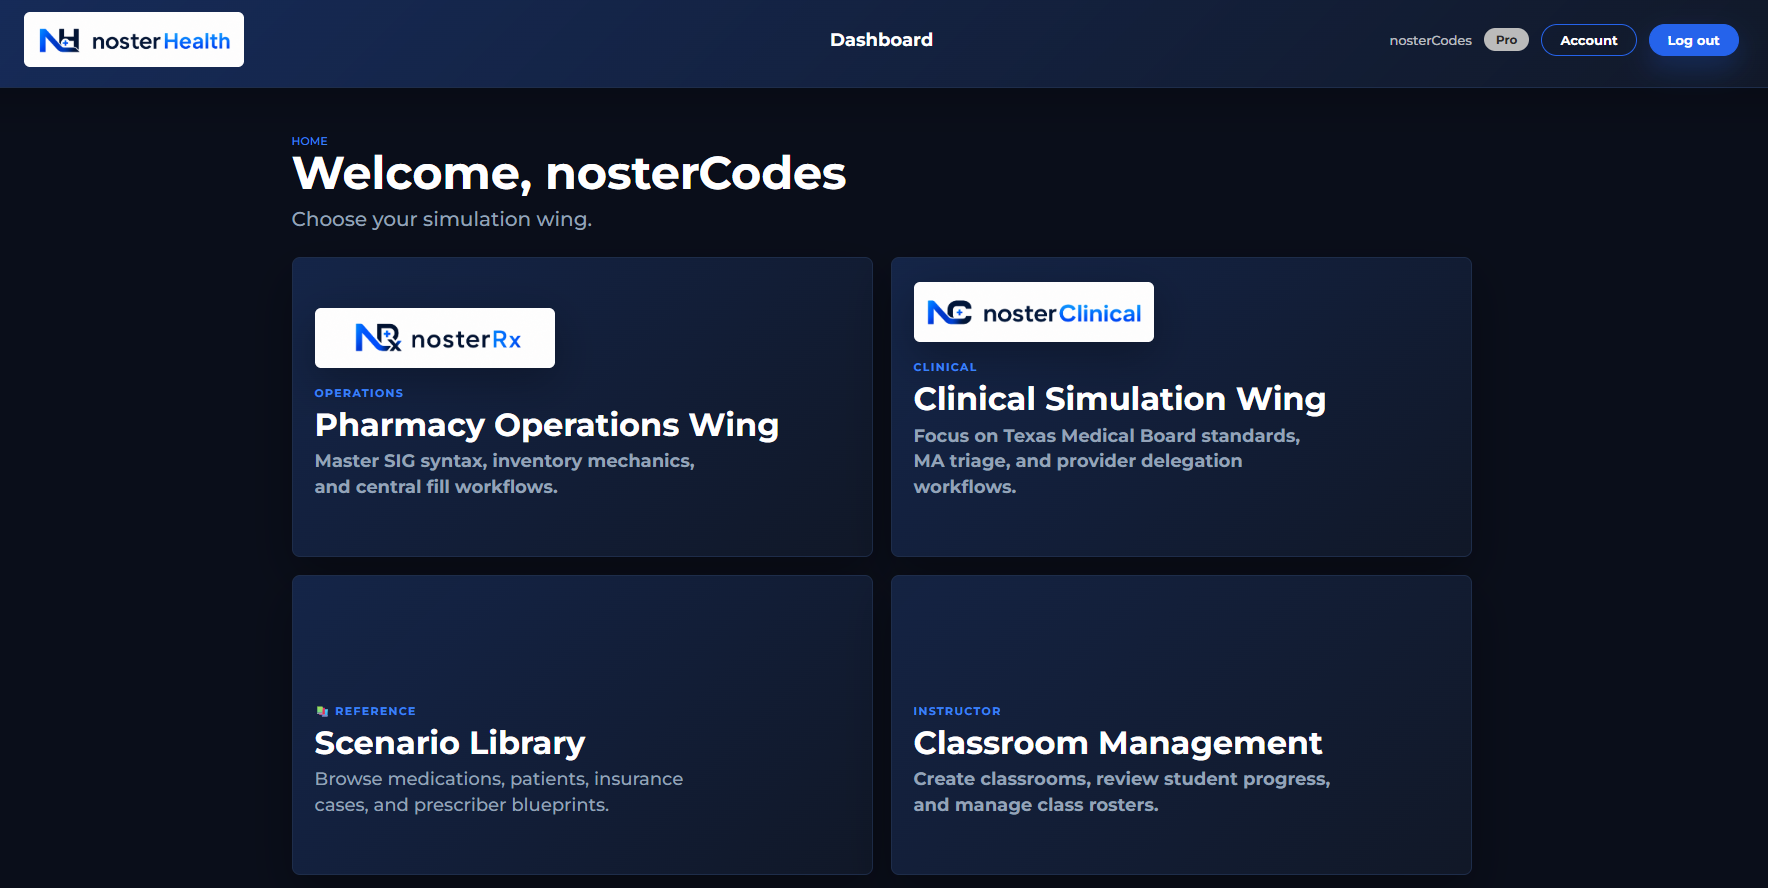Open the nosterRx logo card image
1768x888 pixels.
435,338
